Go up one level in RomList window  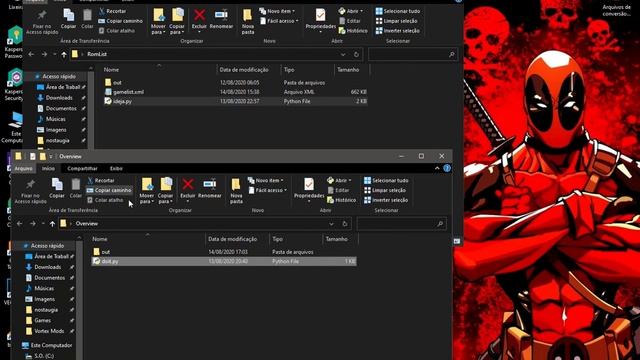[64, 54]
